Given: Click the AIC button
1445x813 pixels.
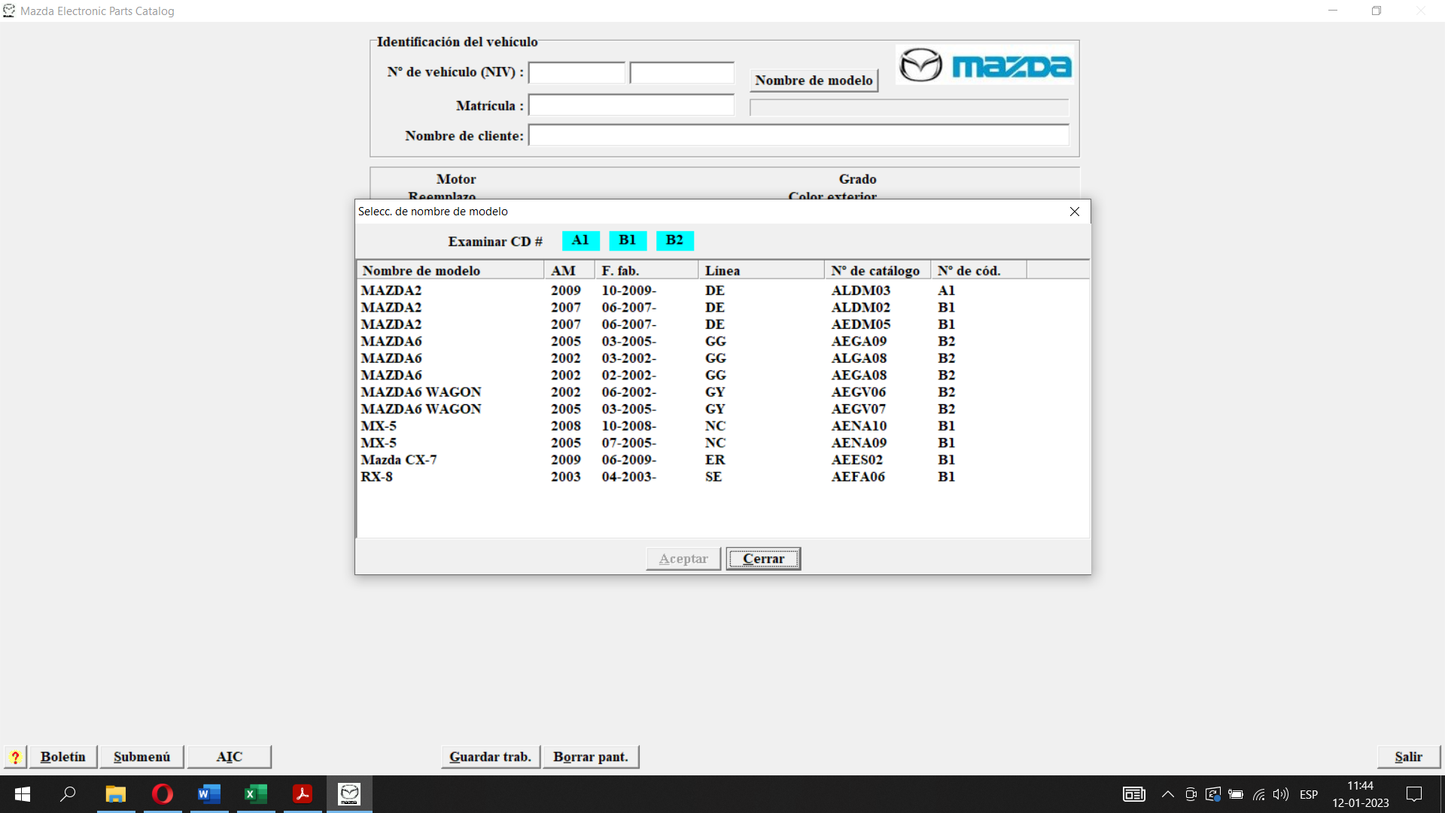Looking at the screenshot, I should click(x=229, y=757).
